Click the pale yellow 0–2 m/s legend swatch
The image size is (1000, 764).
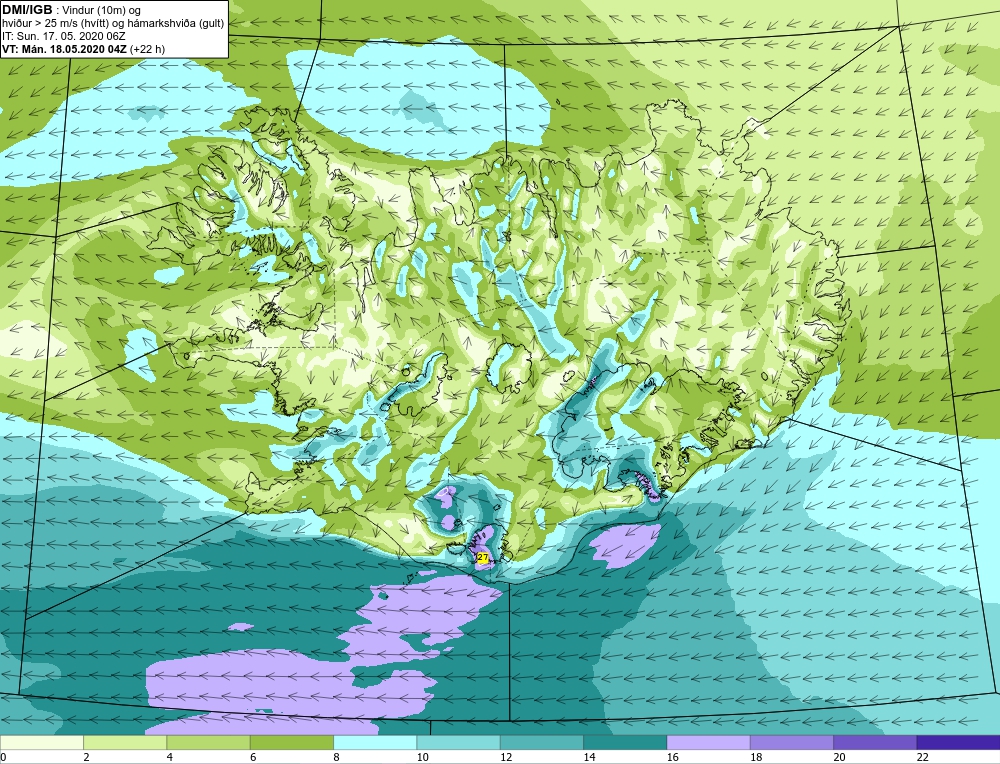41,742
